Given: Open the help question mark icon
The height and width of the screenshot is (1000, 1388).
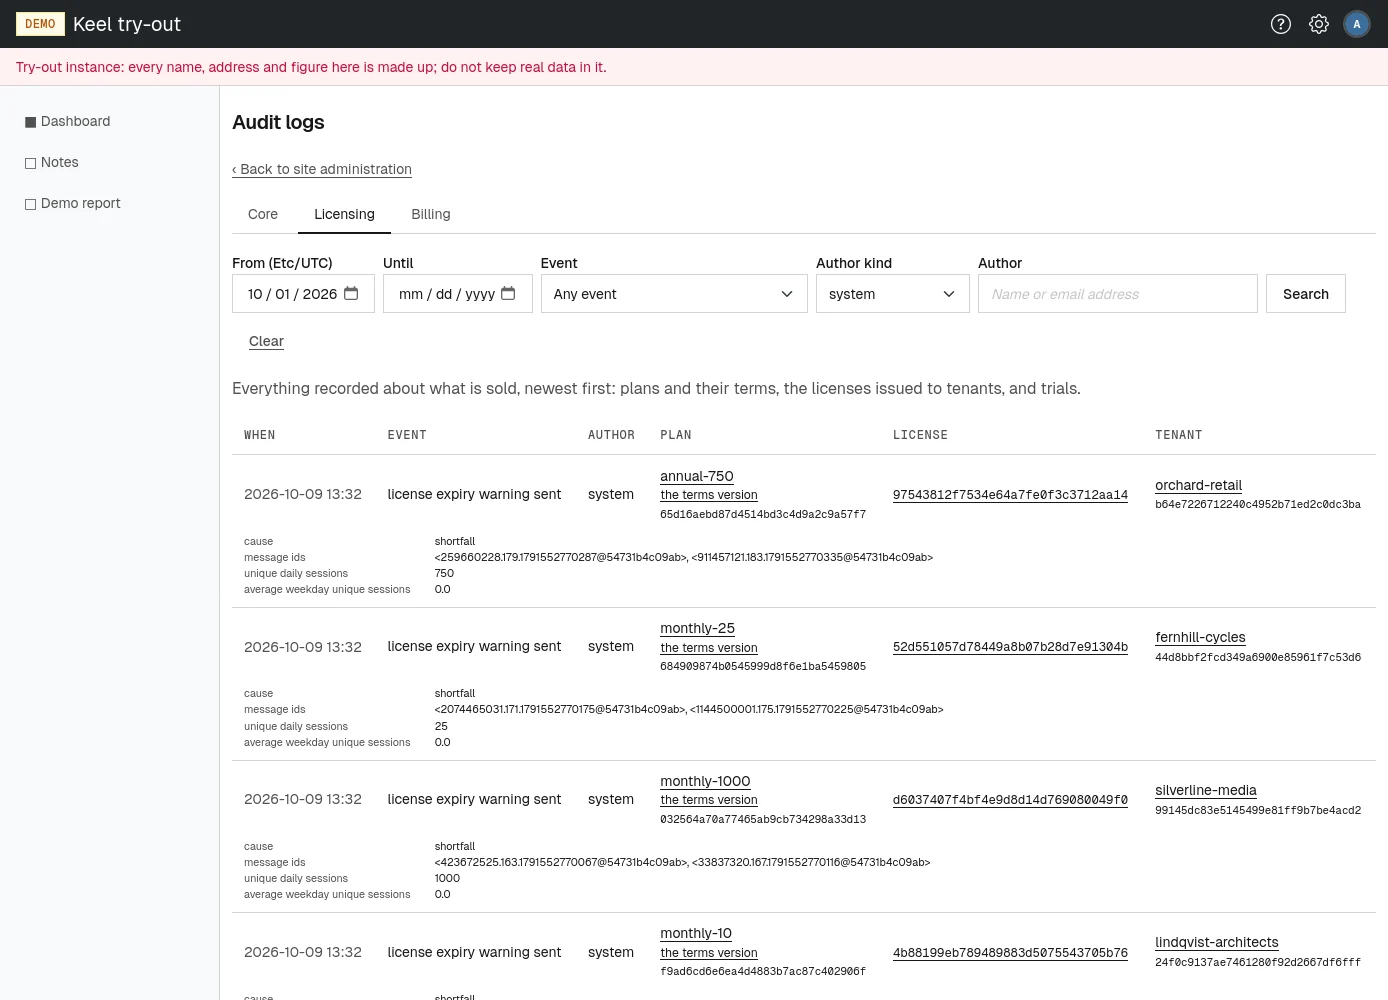Looking at the screenshot, I should pos(1281,24).
